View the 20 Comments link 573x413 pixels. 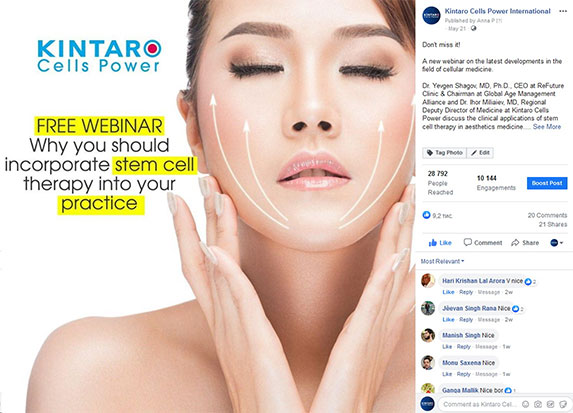pyautogui.click(x=547, y=215)
